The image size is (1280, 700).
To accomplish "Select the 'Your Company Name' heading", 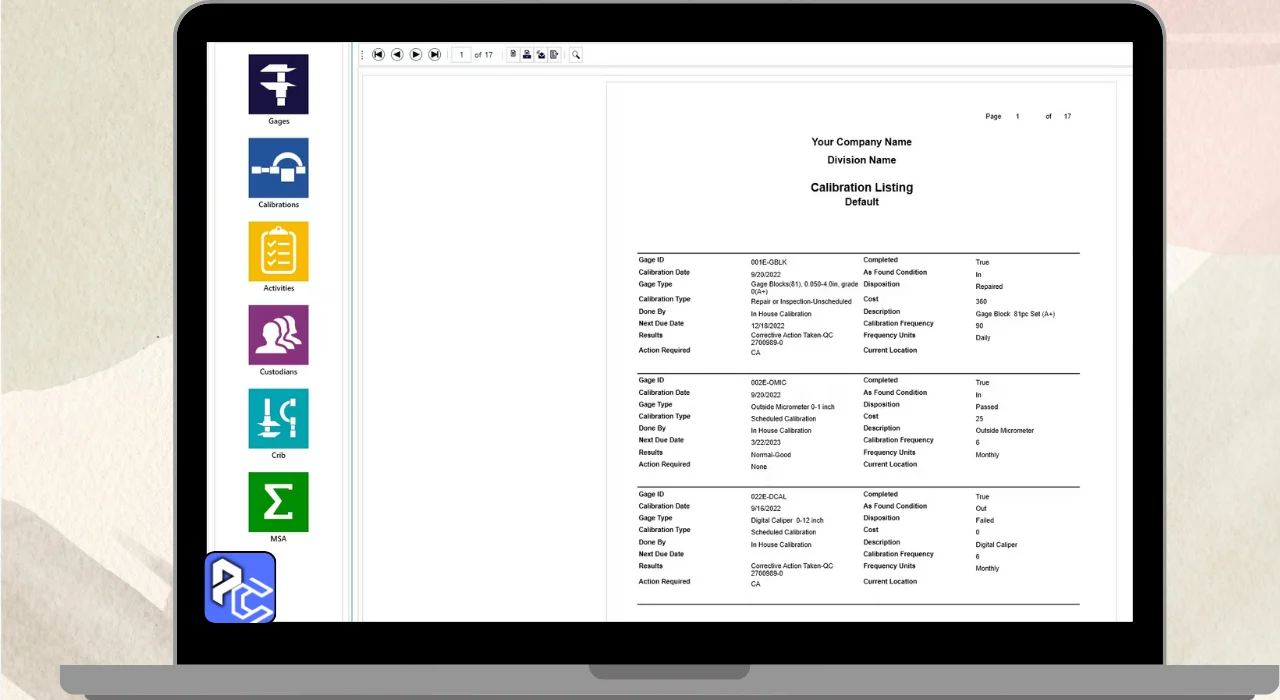I will [861, 142].
